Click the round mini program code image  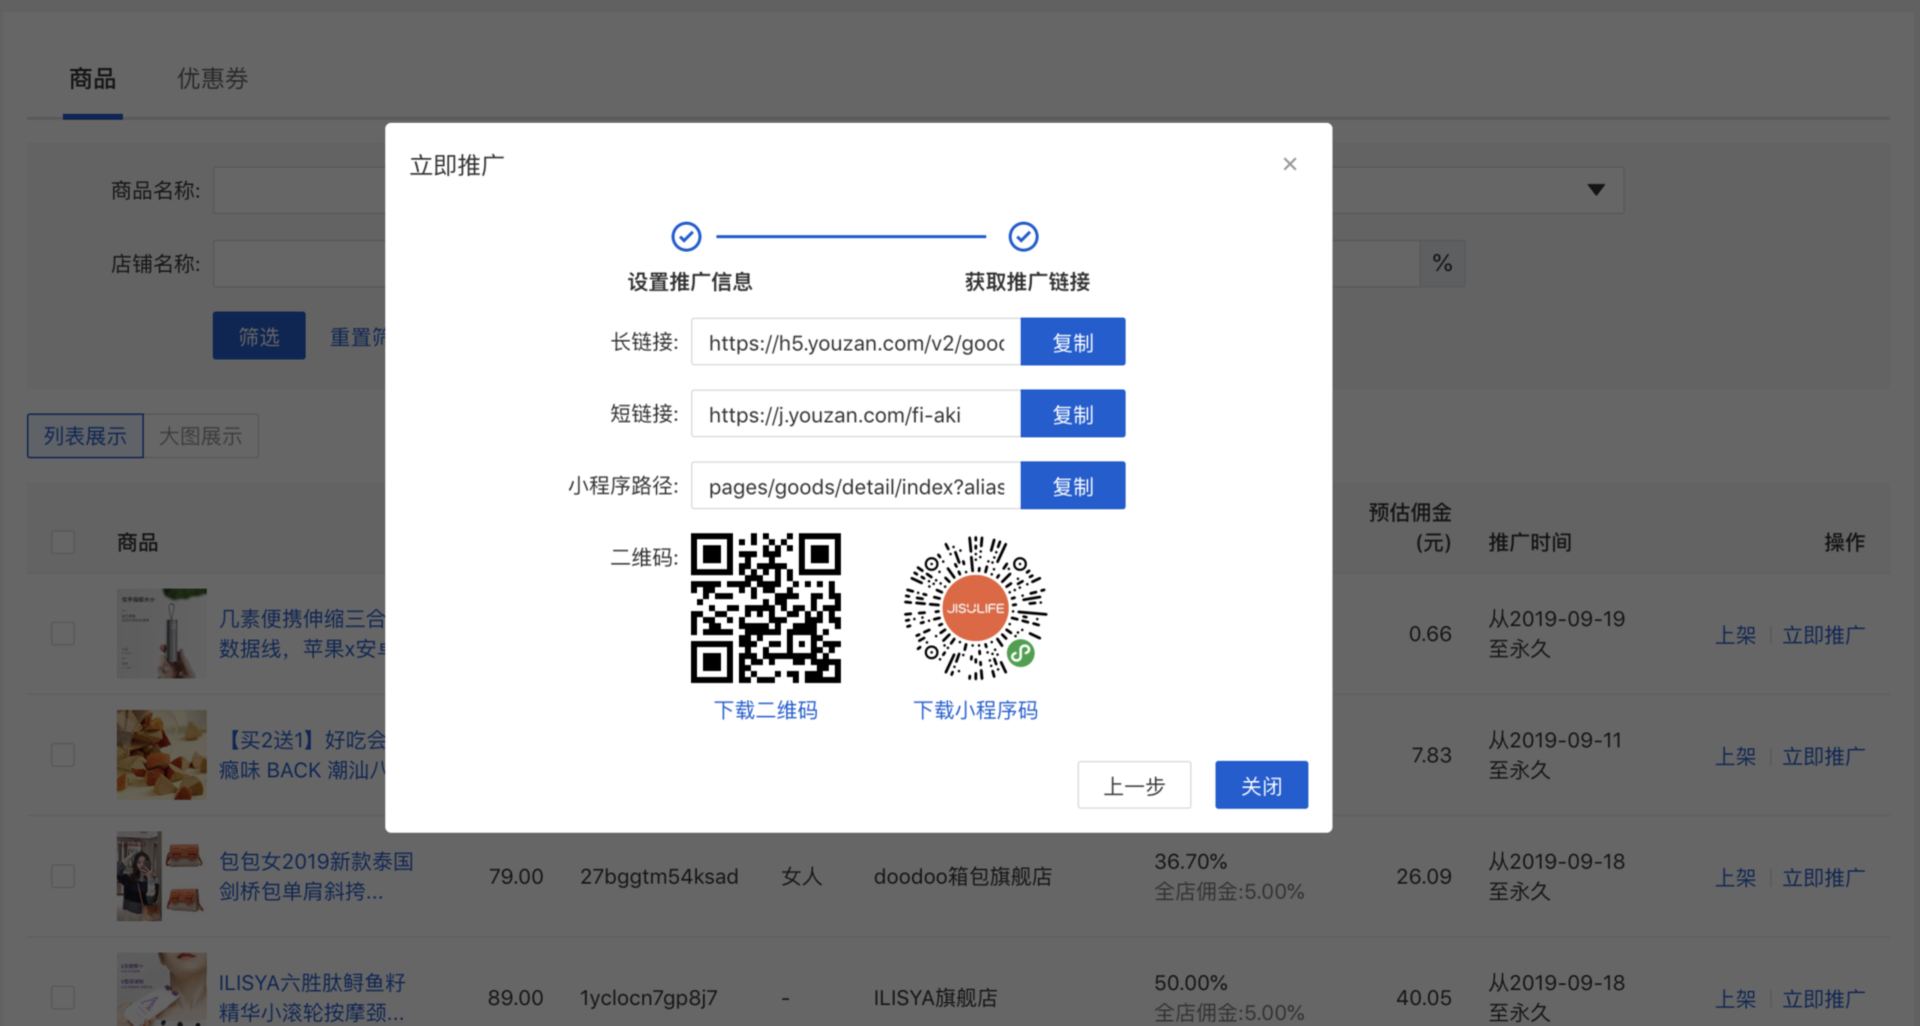click(x=975, y=608)
